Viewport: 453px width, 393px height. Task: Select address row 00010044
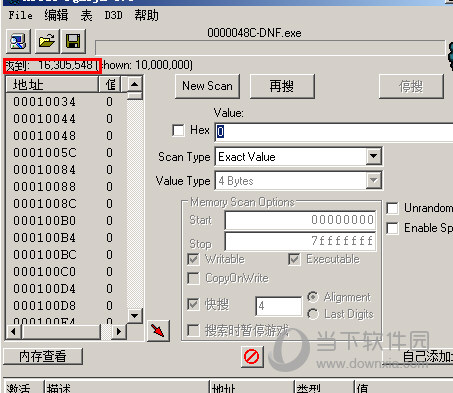click(x=66, y=119)
